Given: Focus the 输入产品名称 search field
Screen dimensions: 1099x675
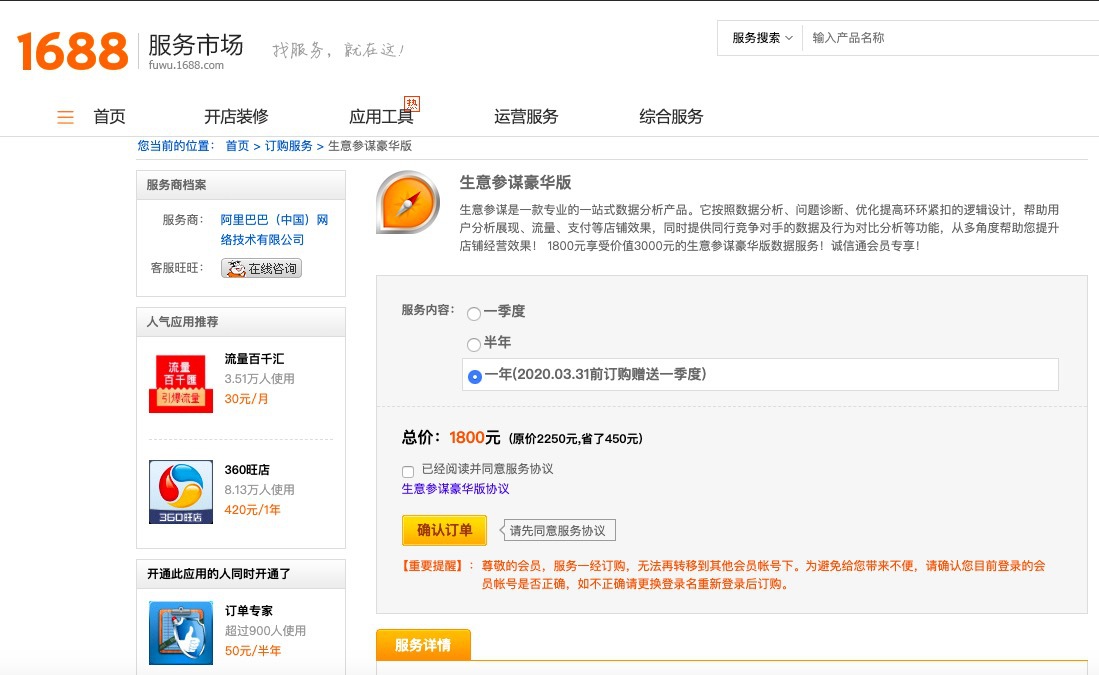Looking at the screenshot, I should click(950, 38).
